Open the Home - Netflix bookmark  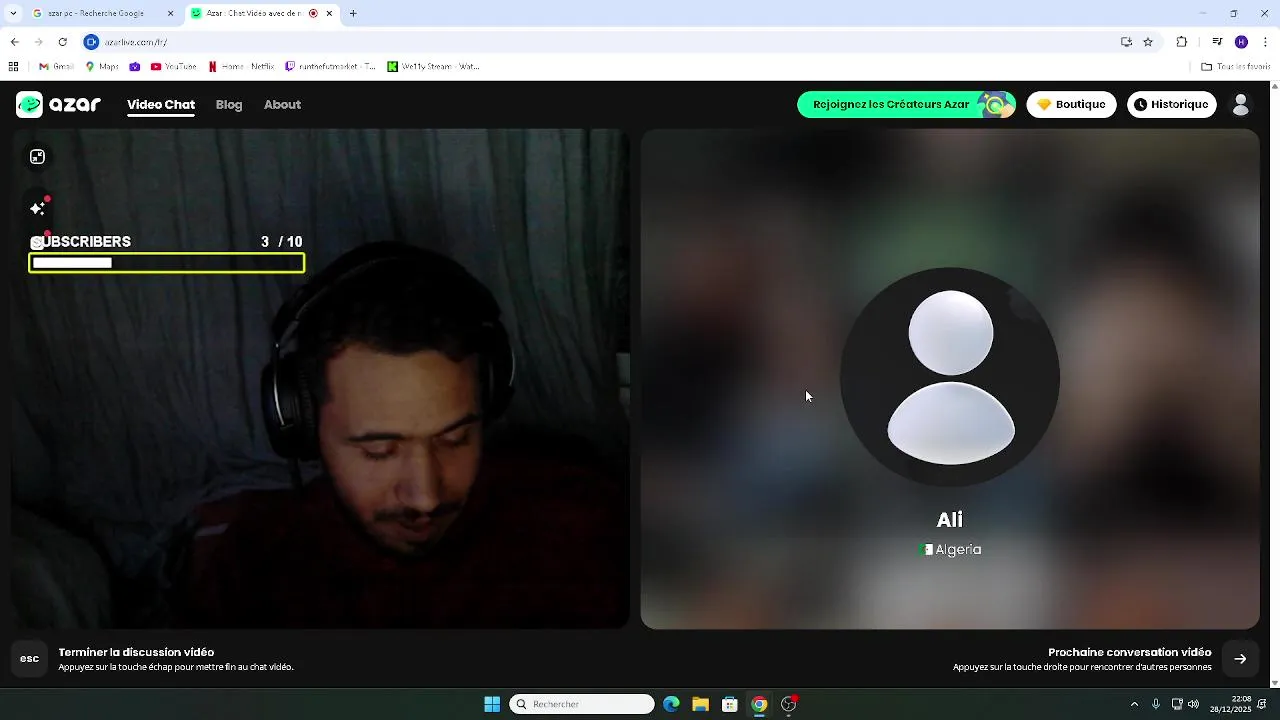point(241,67)
